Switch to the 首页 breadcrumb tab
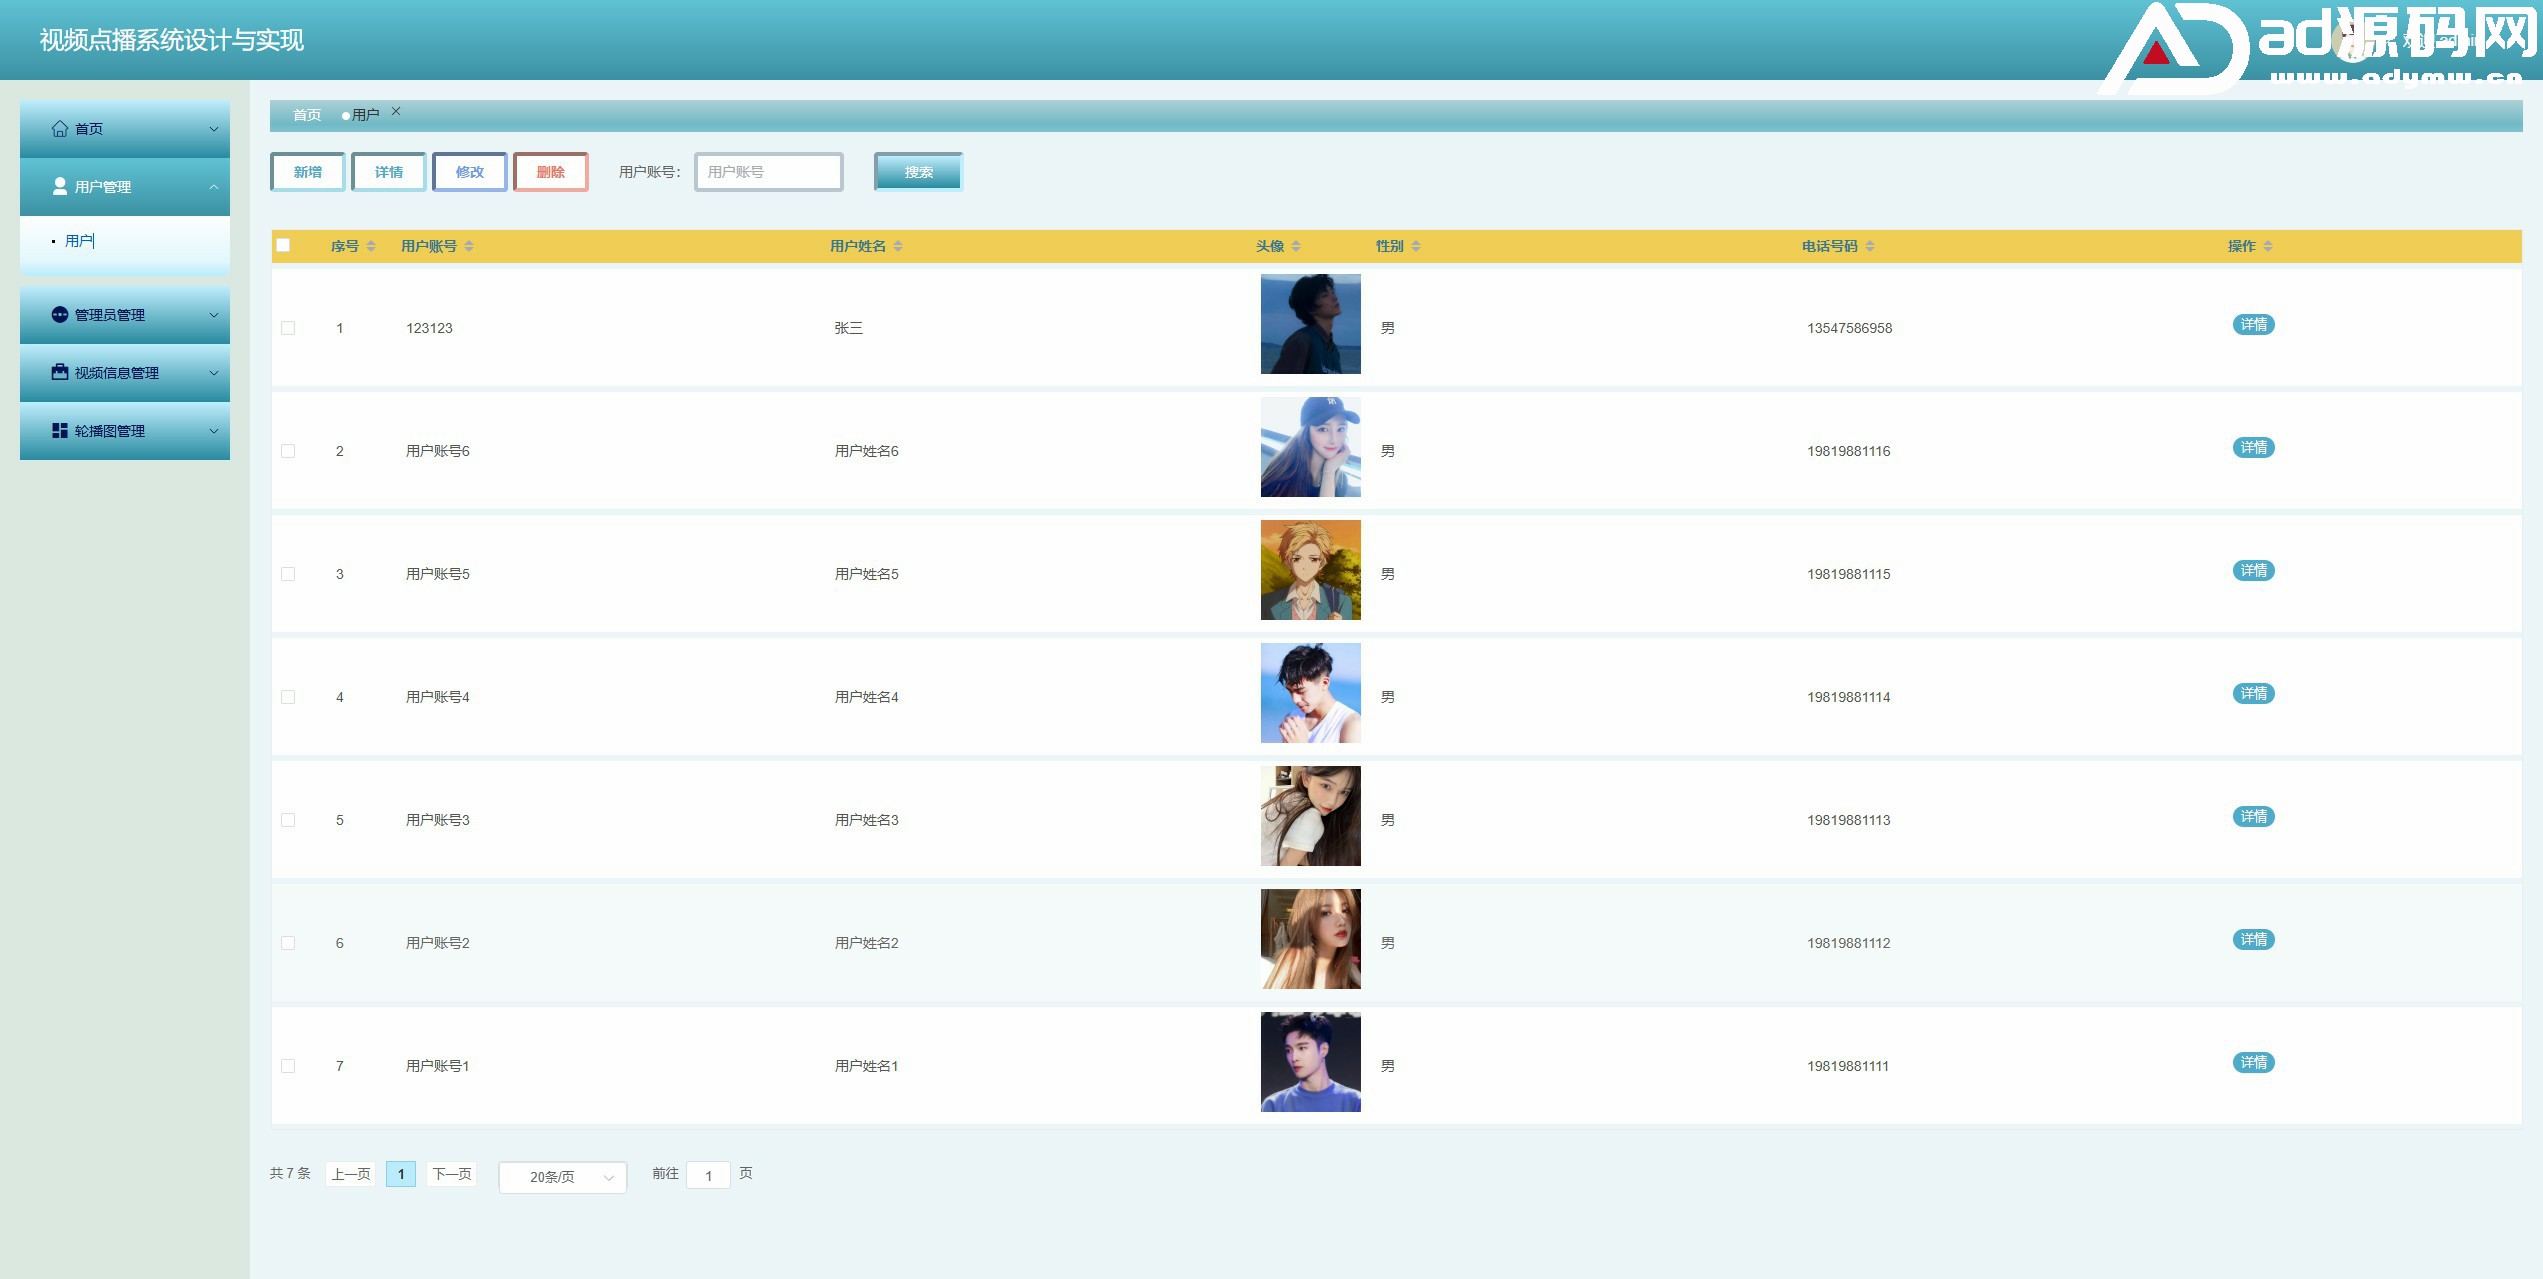2543x1279 pixels. click(307, 115)
